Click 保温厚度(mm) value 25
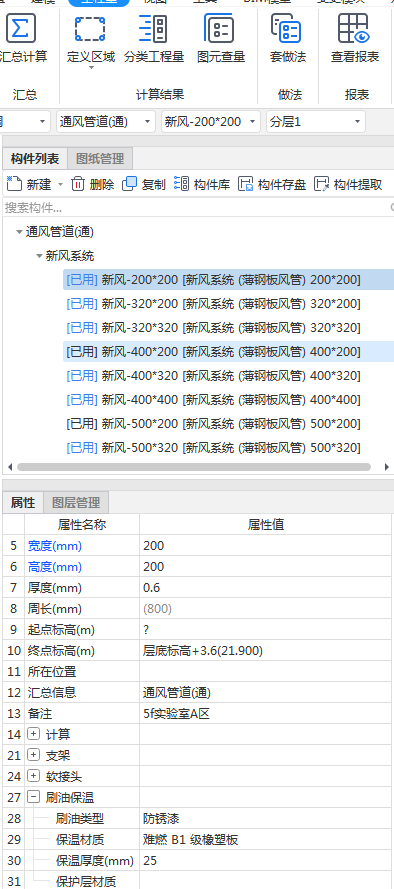Viewport: 394px width, 889px height. click(265, 861)
